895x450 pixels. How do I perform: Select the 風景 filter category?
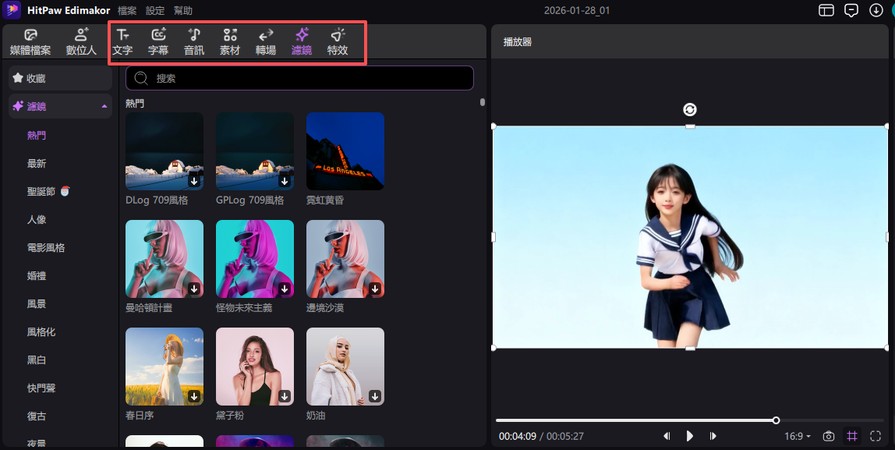[x=37, y=304]
